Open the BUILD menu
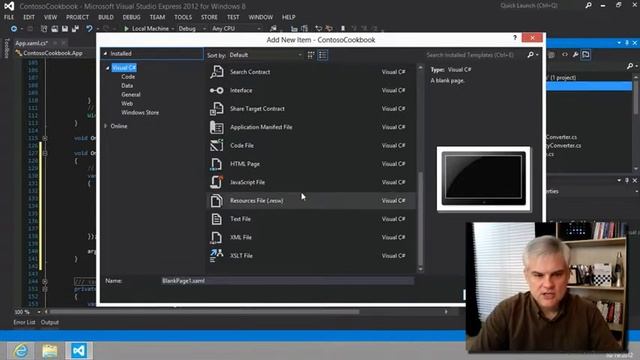The width and height of the screenshot is (640, 360). pyautogui.click(x=106, y=17)
